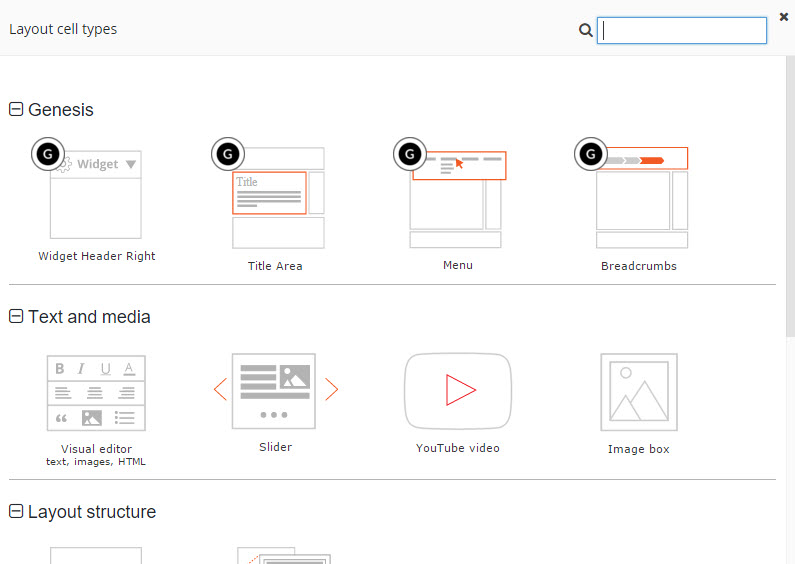The height and width of the screenshot is (564, 795).
Task: Select the Widget Header Right cell icon
Action: click(x=87, y=188)
